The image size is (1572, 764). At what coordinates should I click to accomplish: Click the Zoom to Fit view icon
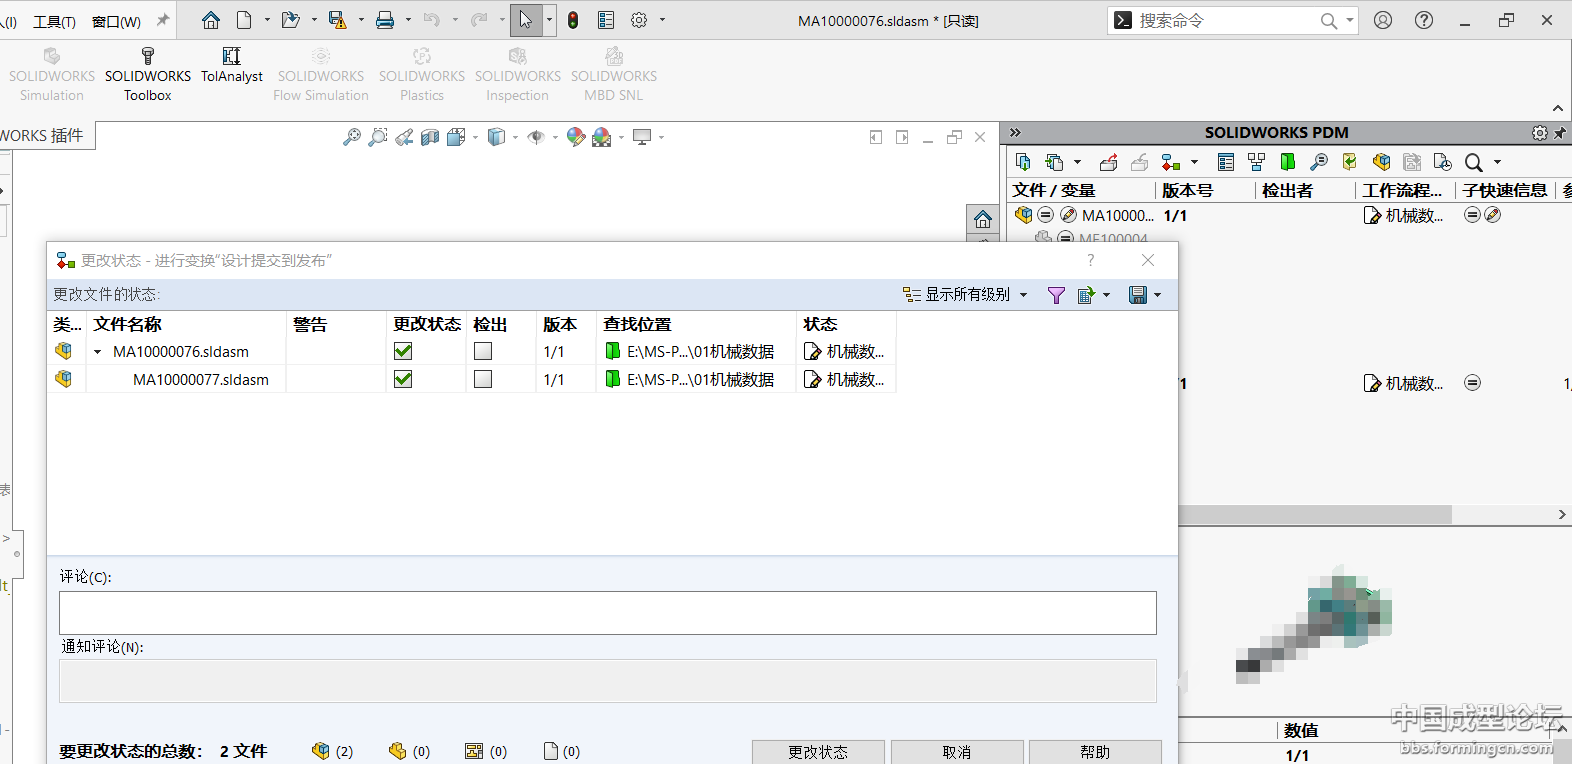(352, 137)
